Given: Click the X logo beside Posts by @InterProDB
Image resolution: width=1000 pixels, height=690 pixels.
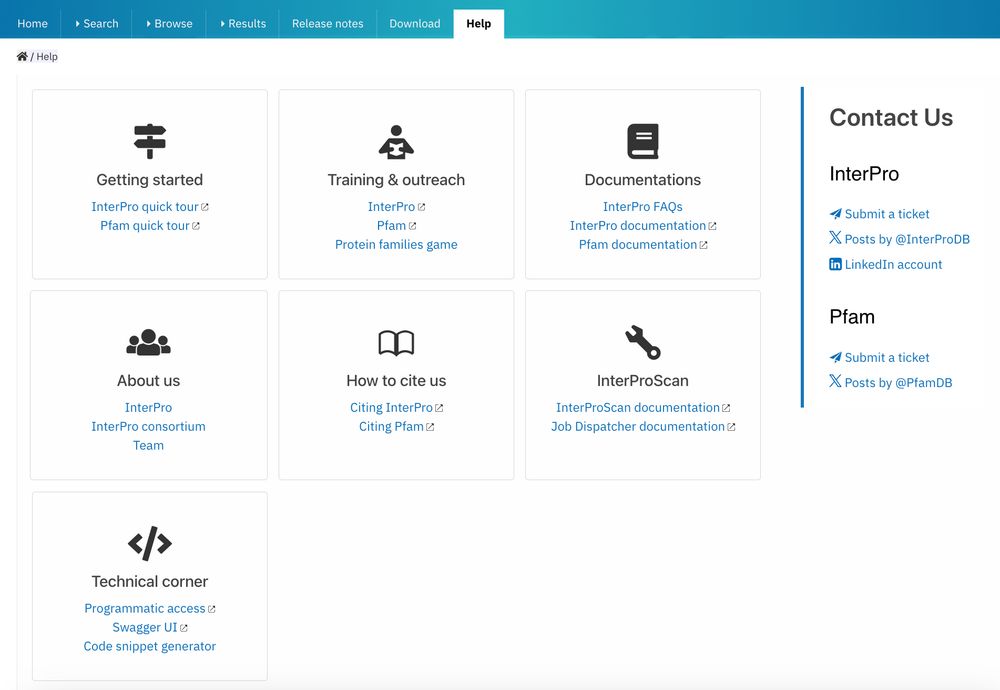Looking at the screenshot, I should tap(835, 238).
